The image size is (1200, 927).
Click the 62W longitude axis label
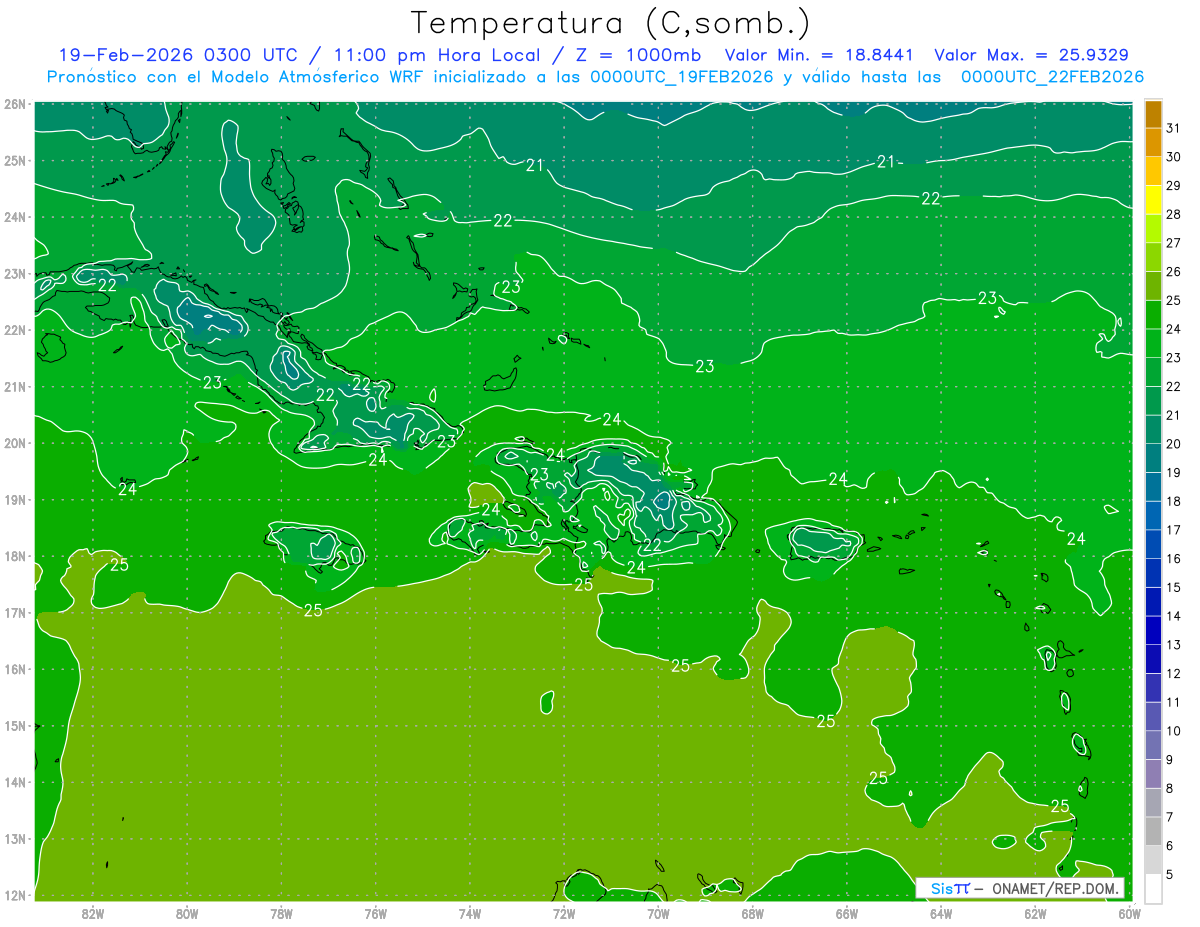point(1035,913)
